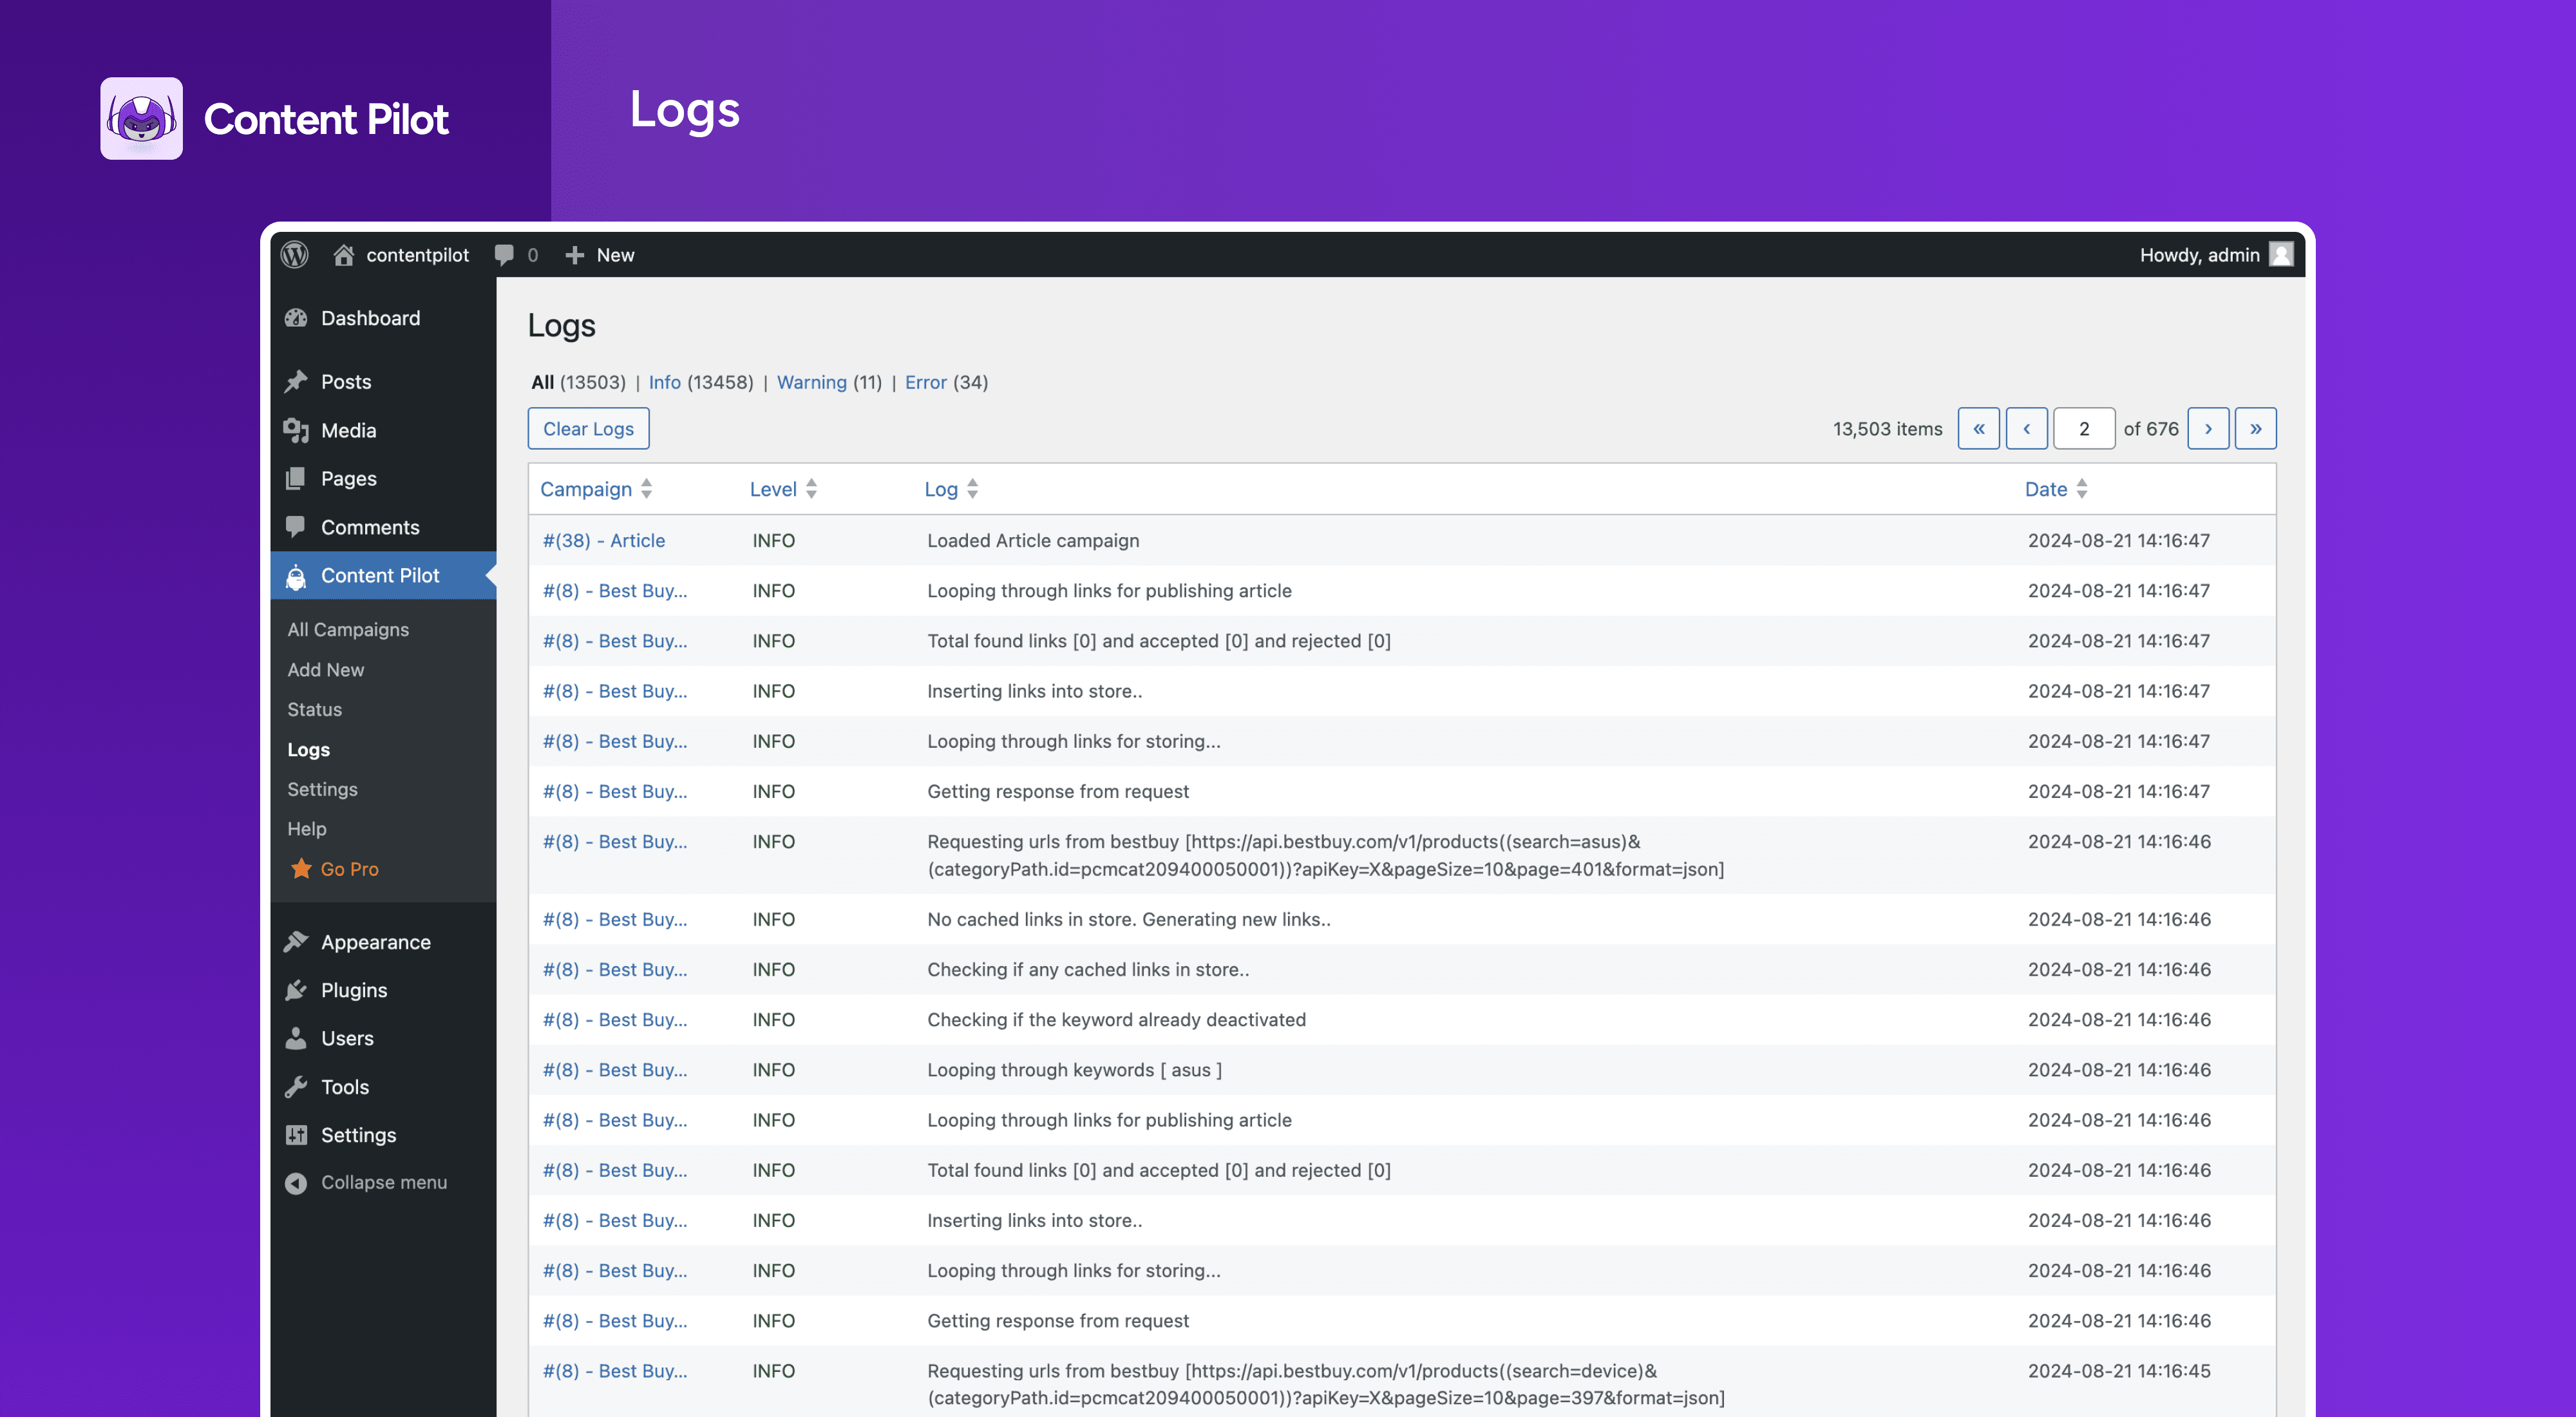Sort table by Level column arrows
This screenshot has width=2576, height=1417.
pyautogui.click(x=812, y=488)
